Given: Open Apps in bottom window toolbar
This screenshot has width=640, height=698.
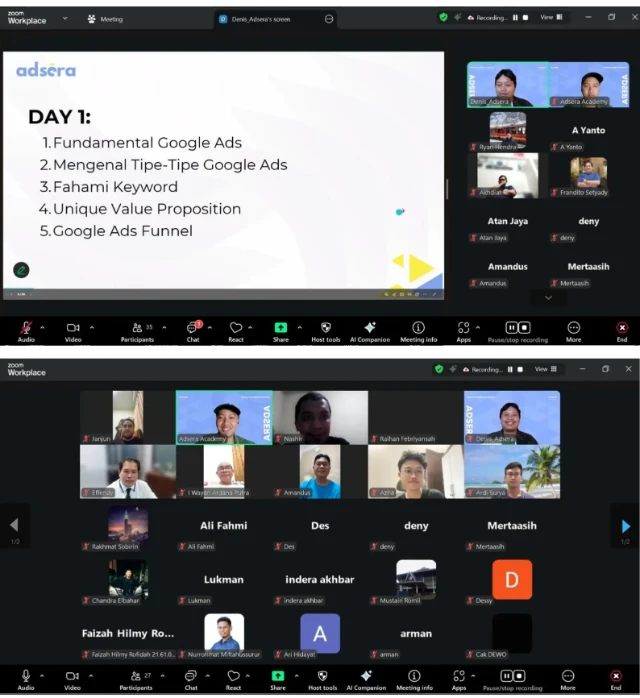Looking at the screenshot, I should [x=459, y=680].
